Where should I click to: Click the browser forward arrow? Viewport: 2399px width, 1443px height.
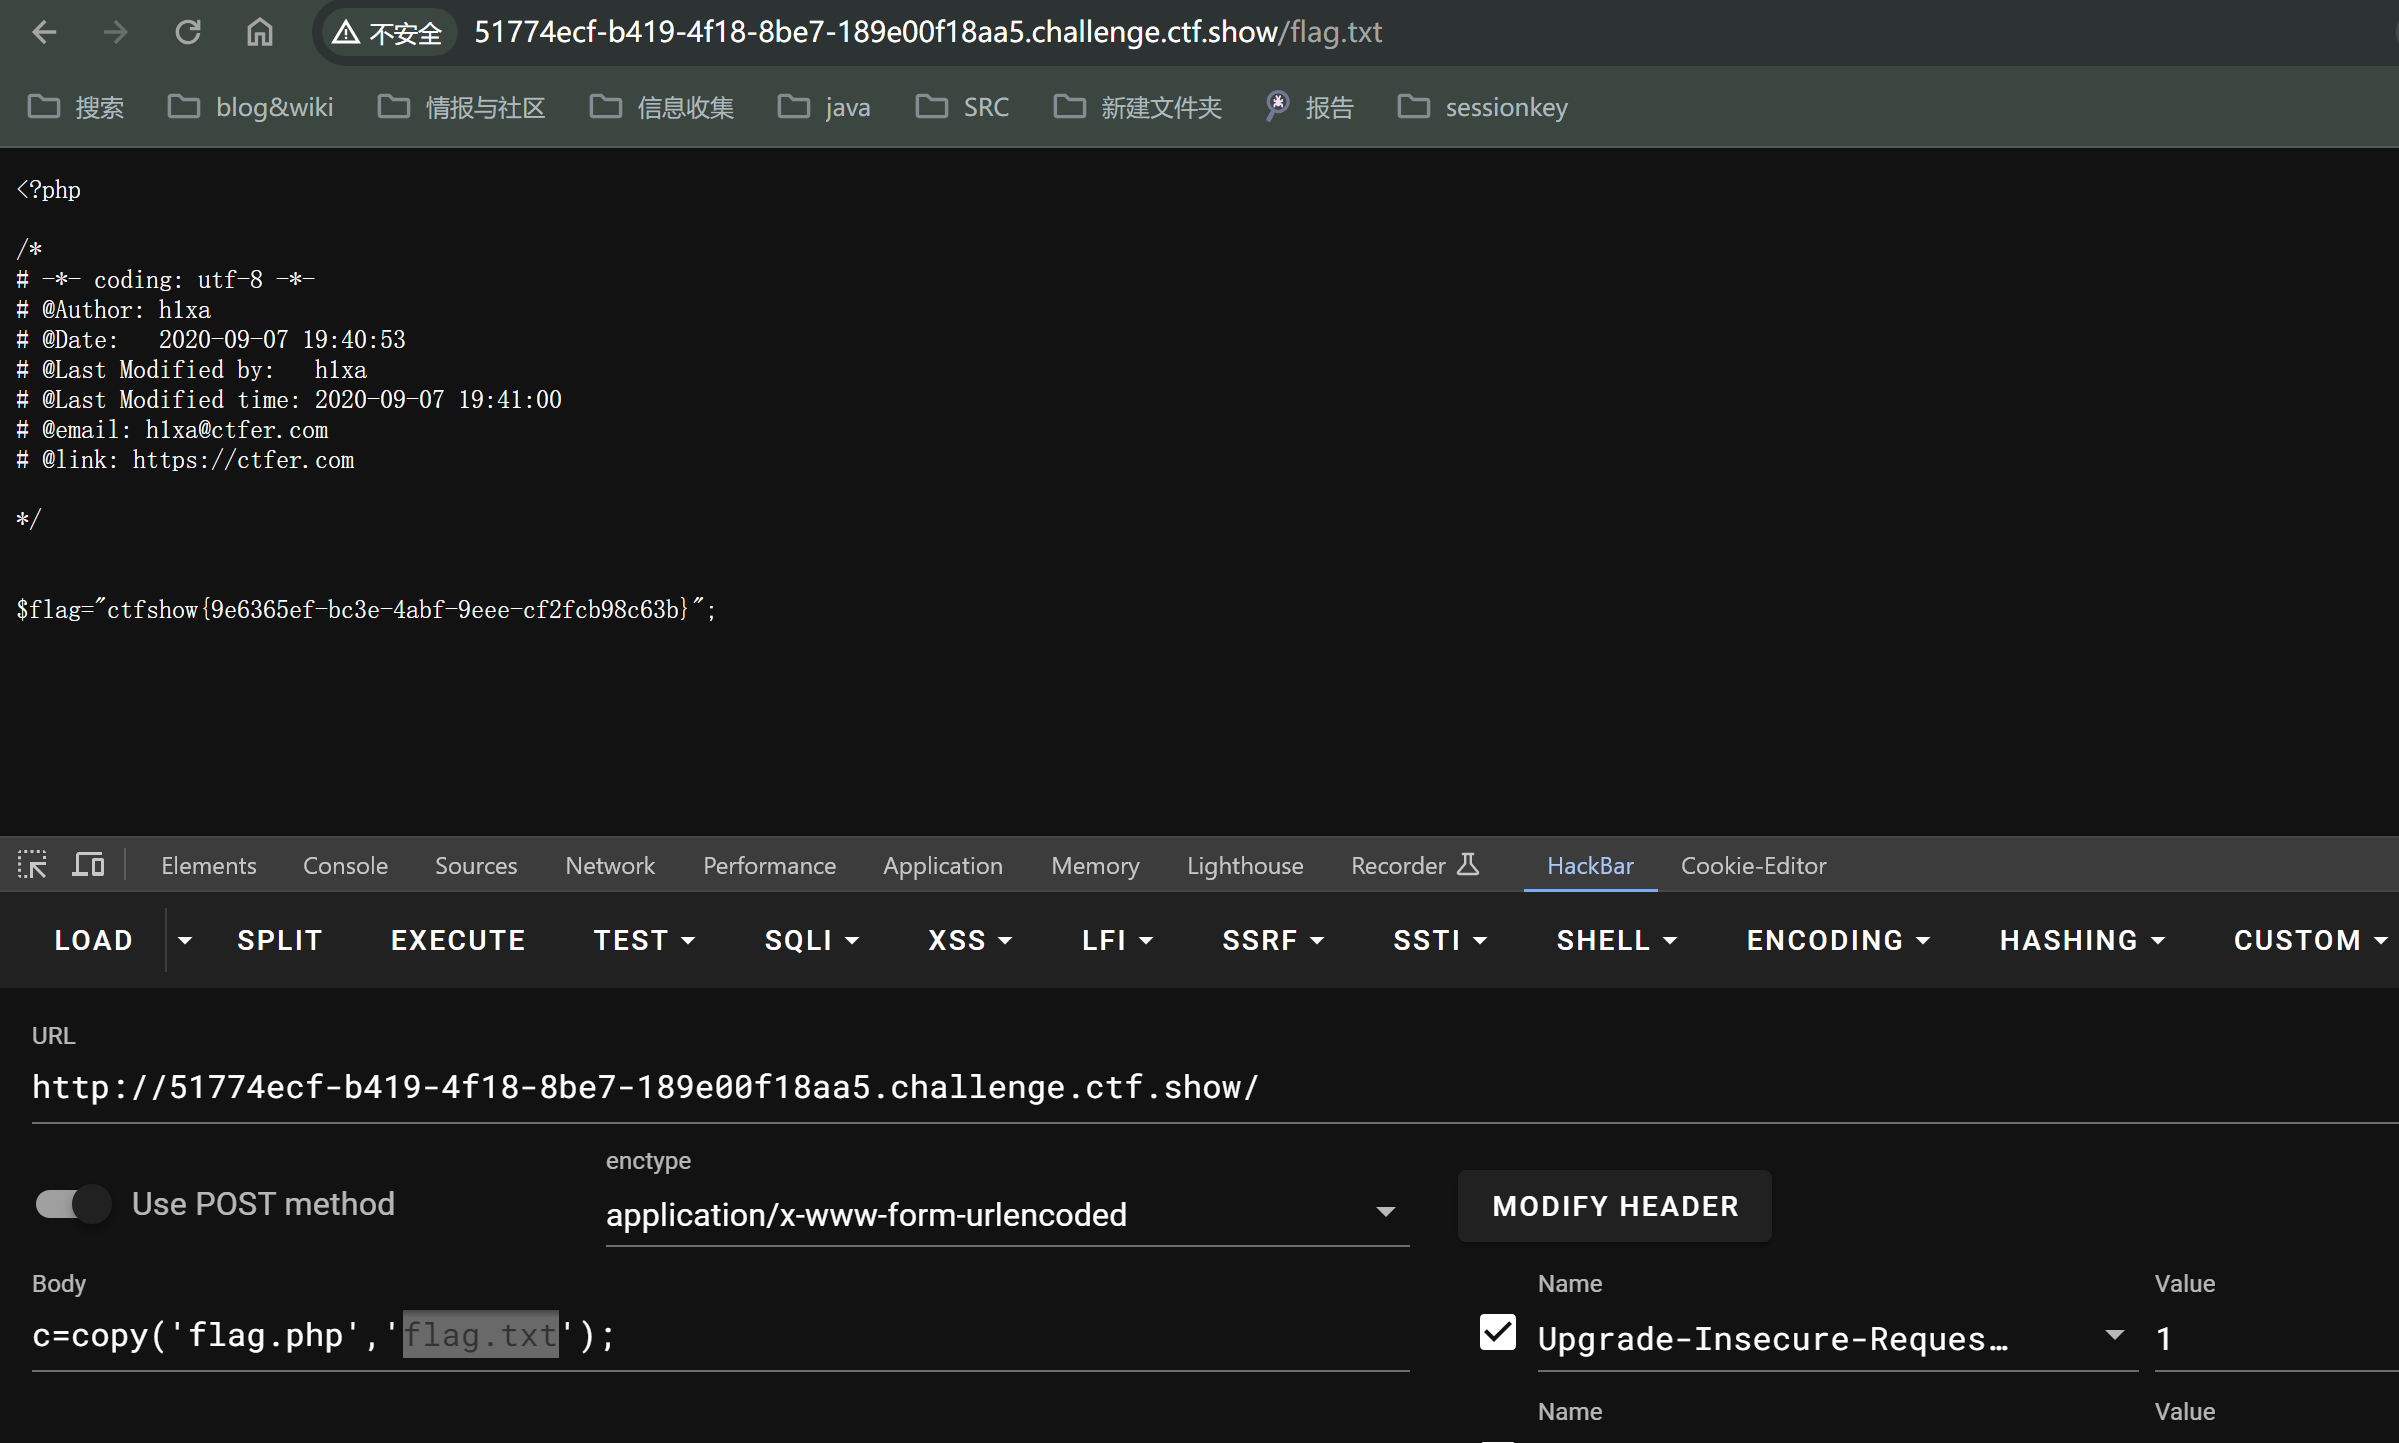pyautogui.click(x=116, y=32)
